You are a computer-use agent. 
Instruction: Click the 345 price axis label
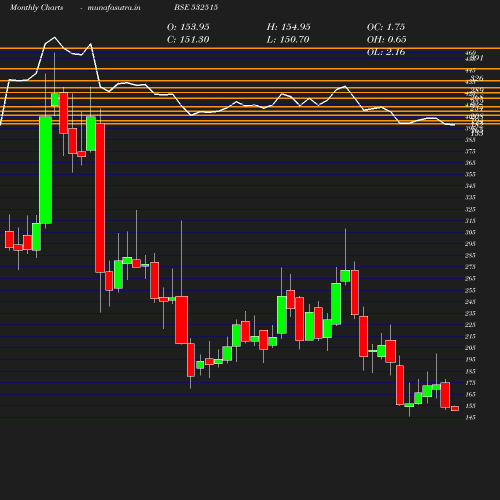tap(470, 186)
